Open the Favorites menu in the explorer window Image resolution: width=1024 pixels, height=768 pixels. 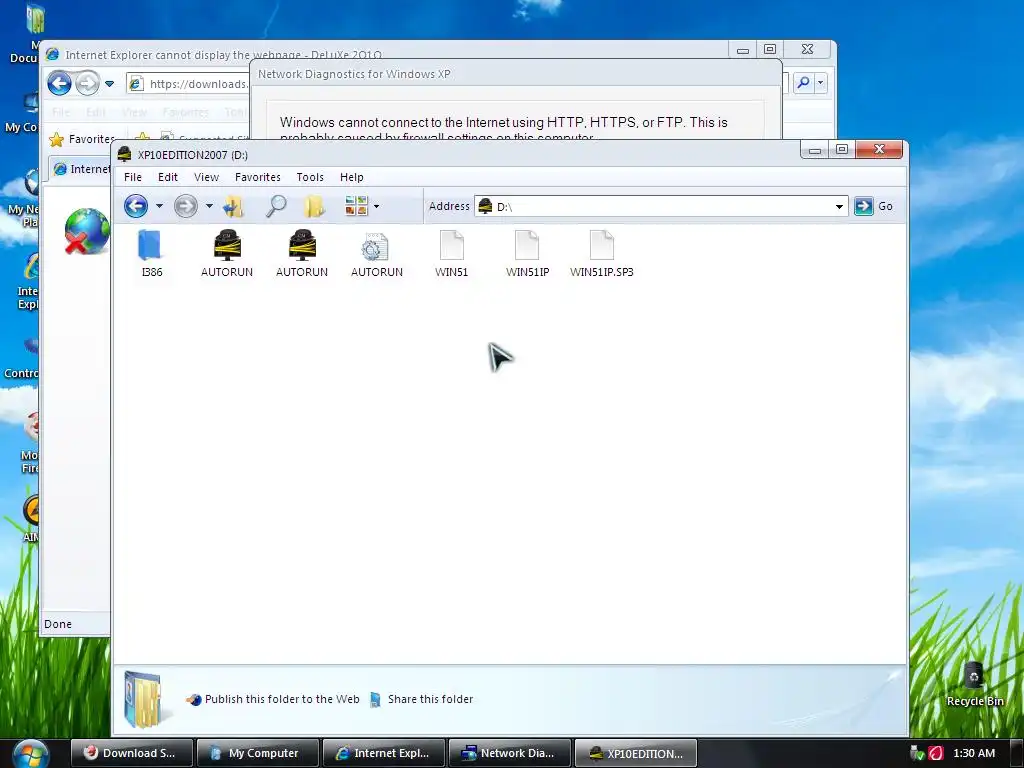coord(258,177)
